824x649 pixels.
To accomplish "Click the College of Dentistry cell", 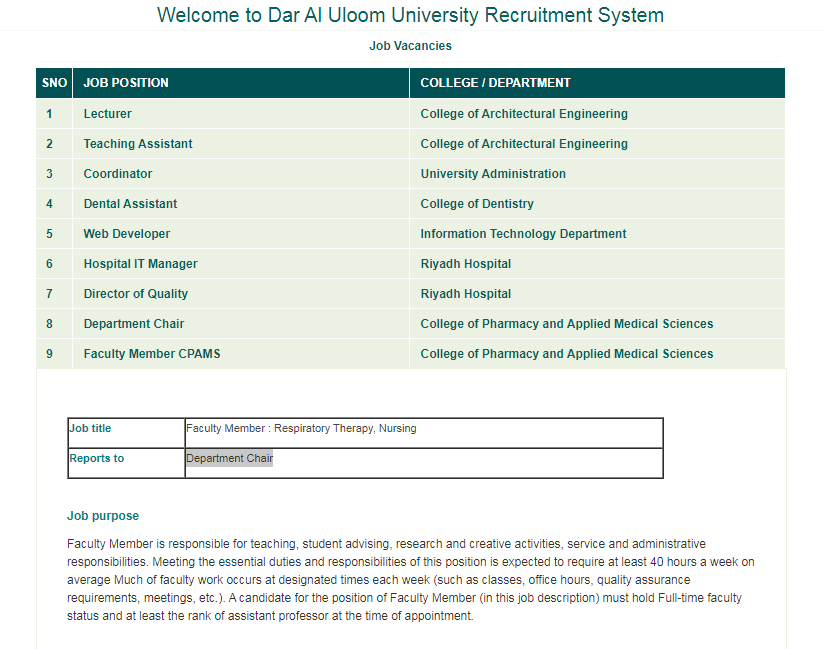I will click(477, 204).
